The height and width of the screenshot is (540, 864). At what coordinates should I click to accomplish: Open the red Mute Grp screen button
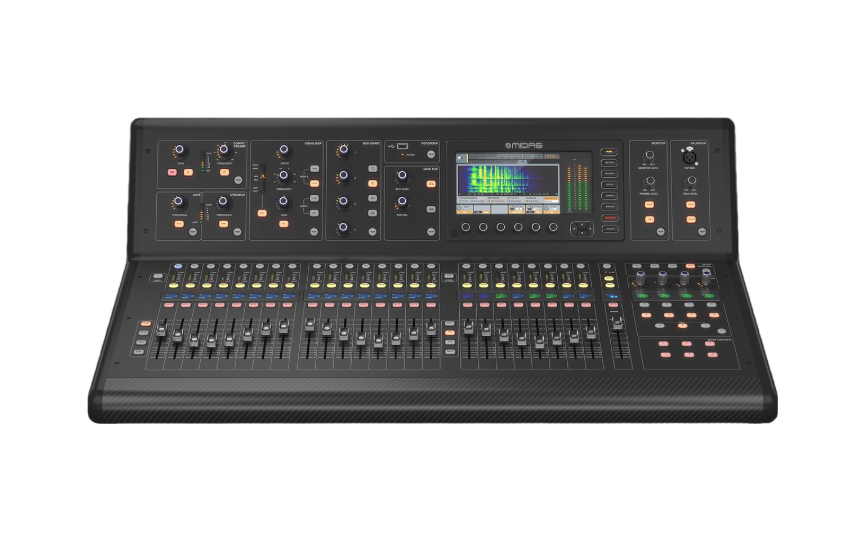[x=609, y=218]
